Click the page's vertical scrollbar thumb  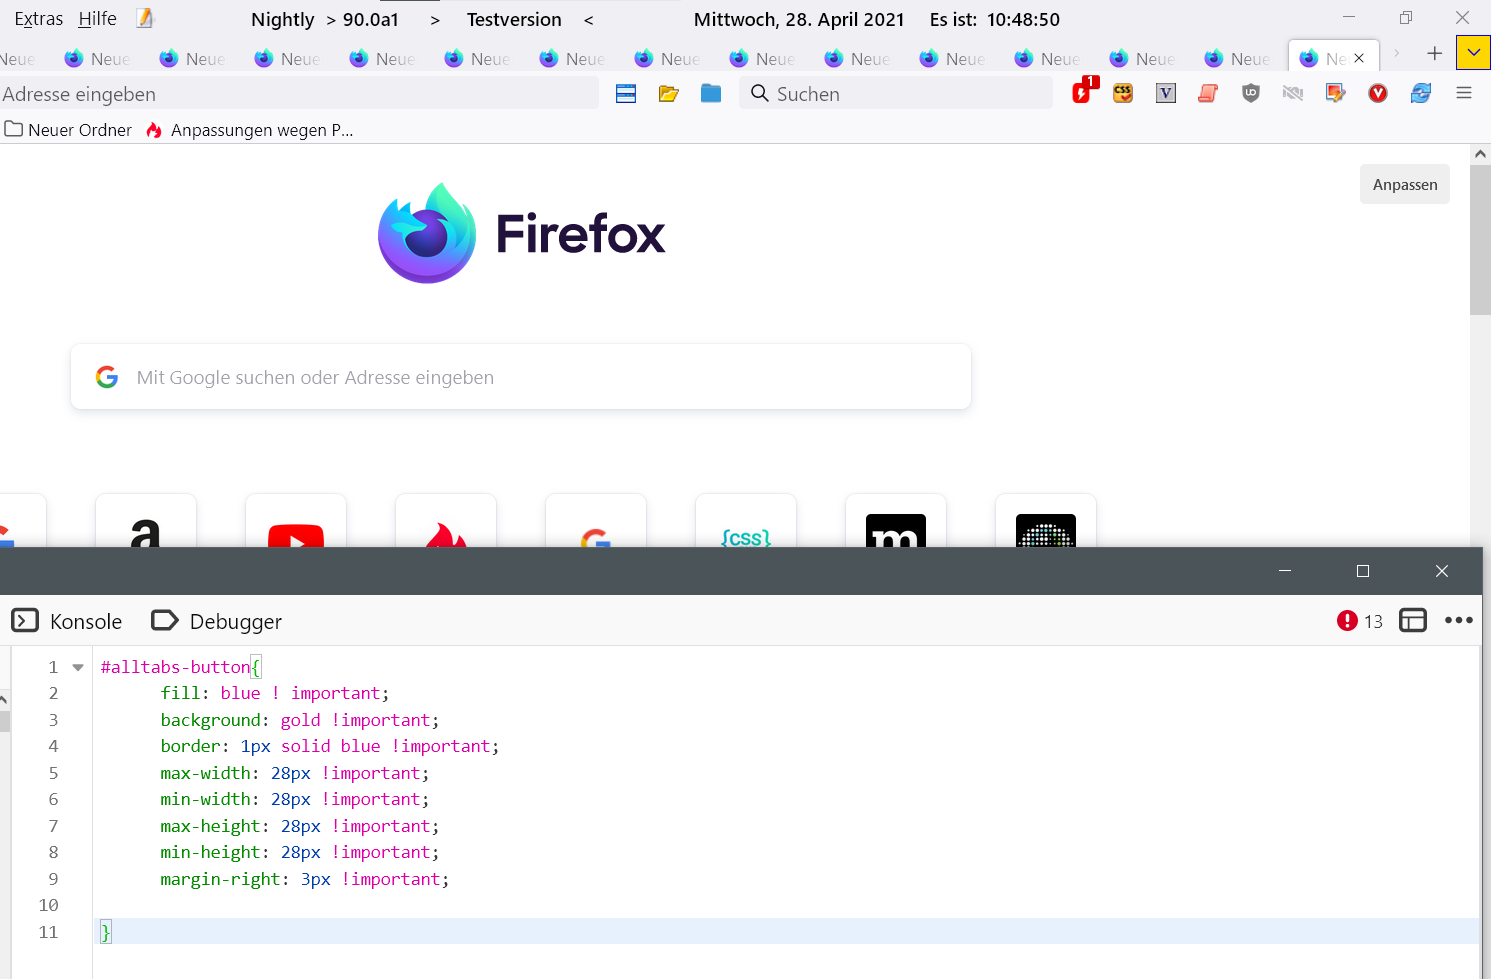pos(1480,240)
